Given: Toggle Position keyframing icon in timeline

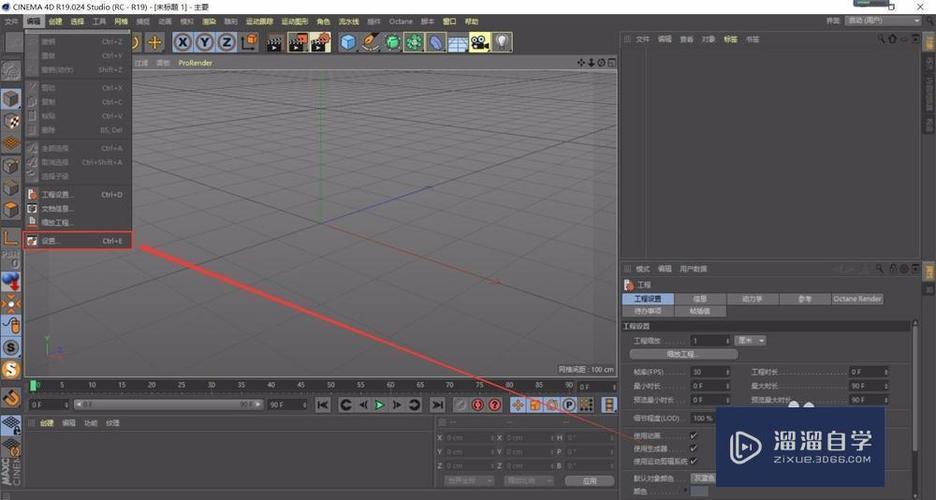Looking at the screenshot, I should 518,405.
